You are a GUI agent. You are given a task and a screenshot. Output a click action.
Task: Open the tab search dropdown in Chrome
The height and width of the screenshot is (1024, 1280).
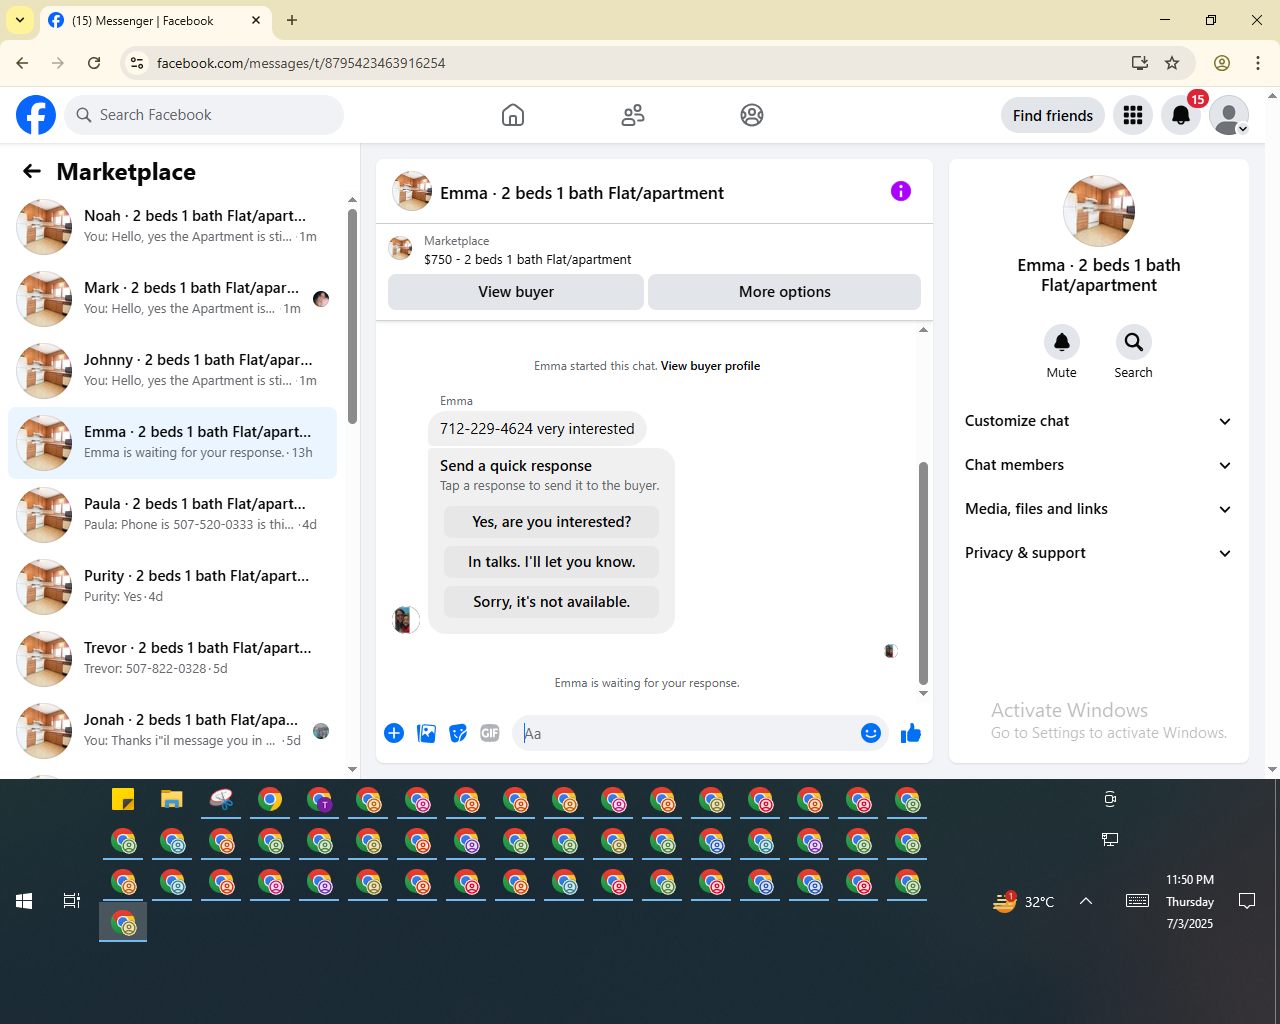click(x=20, y=20)
